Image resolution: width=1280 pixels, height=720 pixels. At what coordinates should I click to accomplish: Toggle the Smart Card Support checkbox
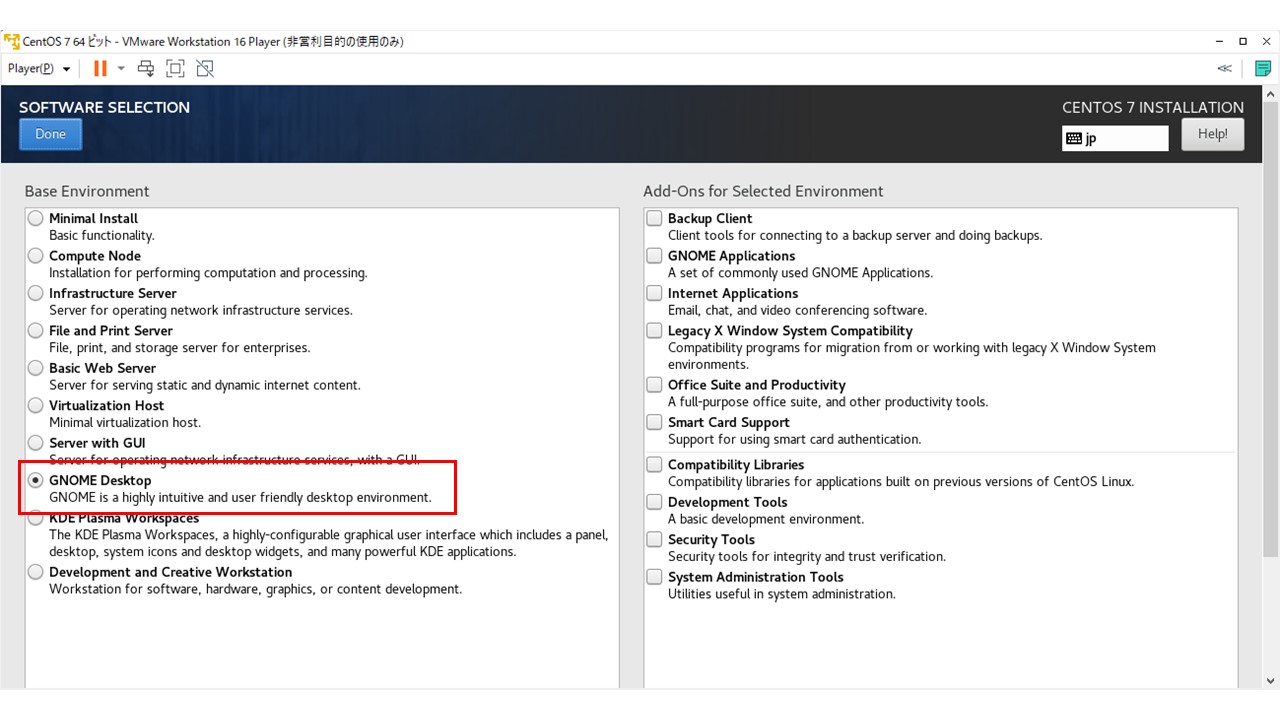pyautogui.click(x=654, y=422)
